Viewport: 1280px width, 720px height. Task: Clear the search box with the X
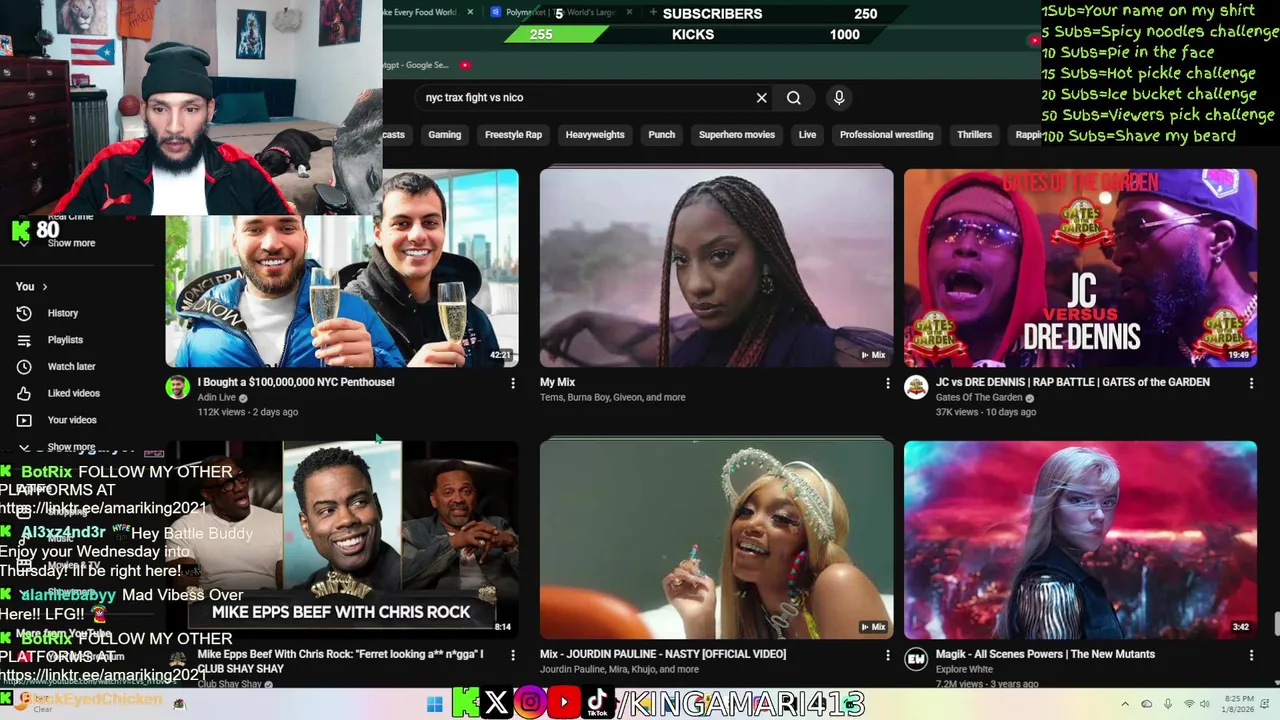point(761,98)
